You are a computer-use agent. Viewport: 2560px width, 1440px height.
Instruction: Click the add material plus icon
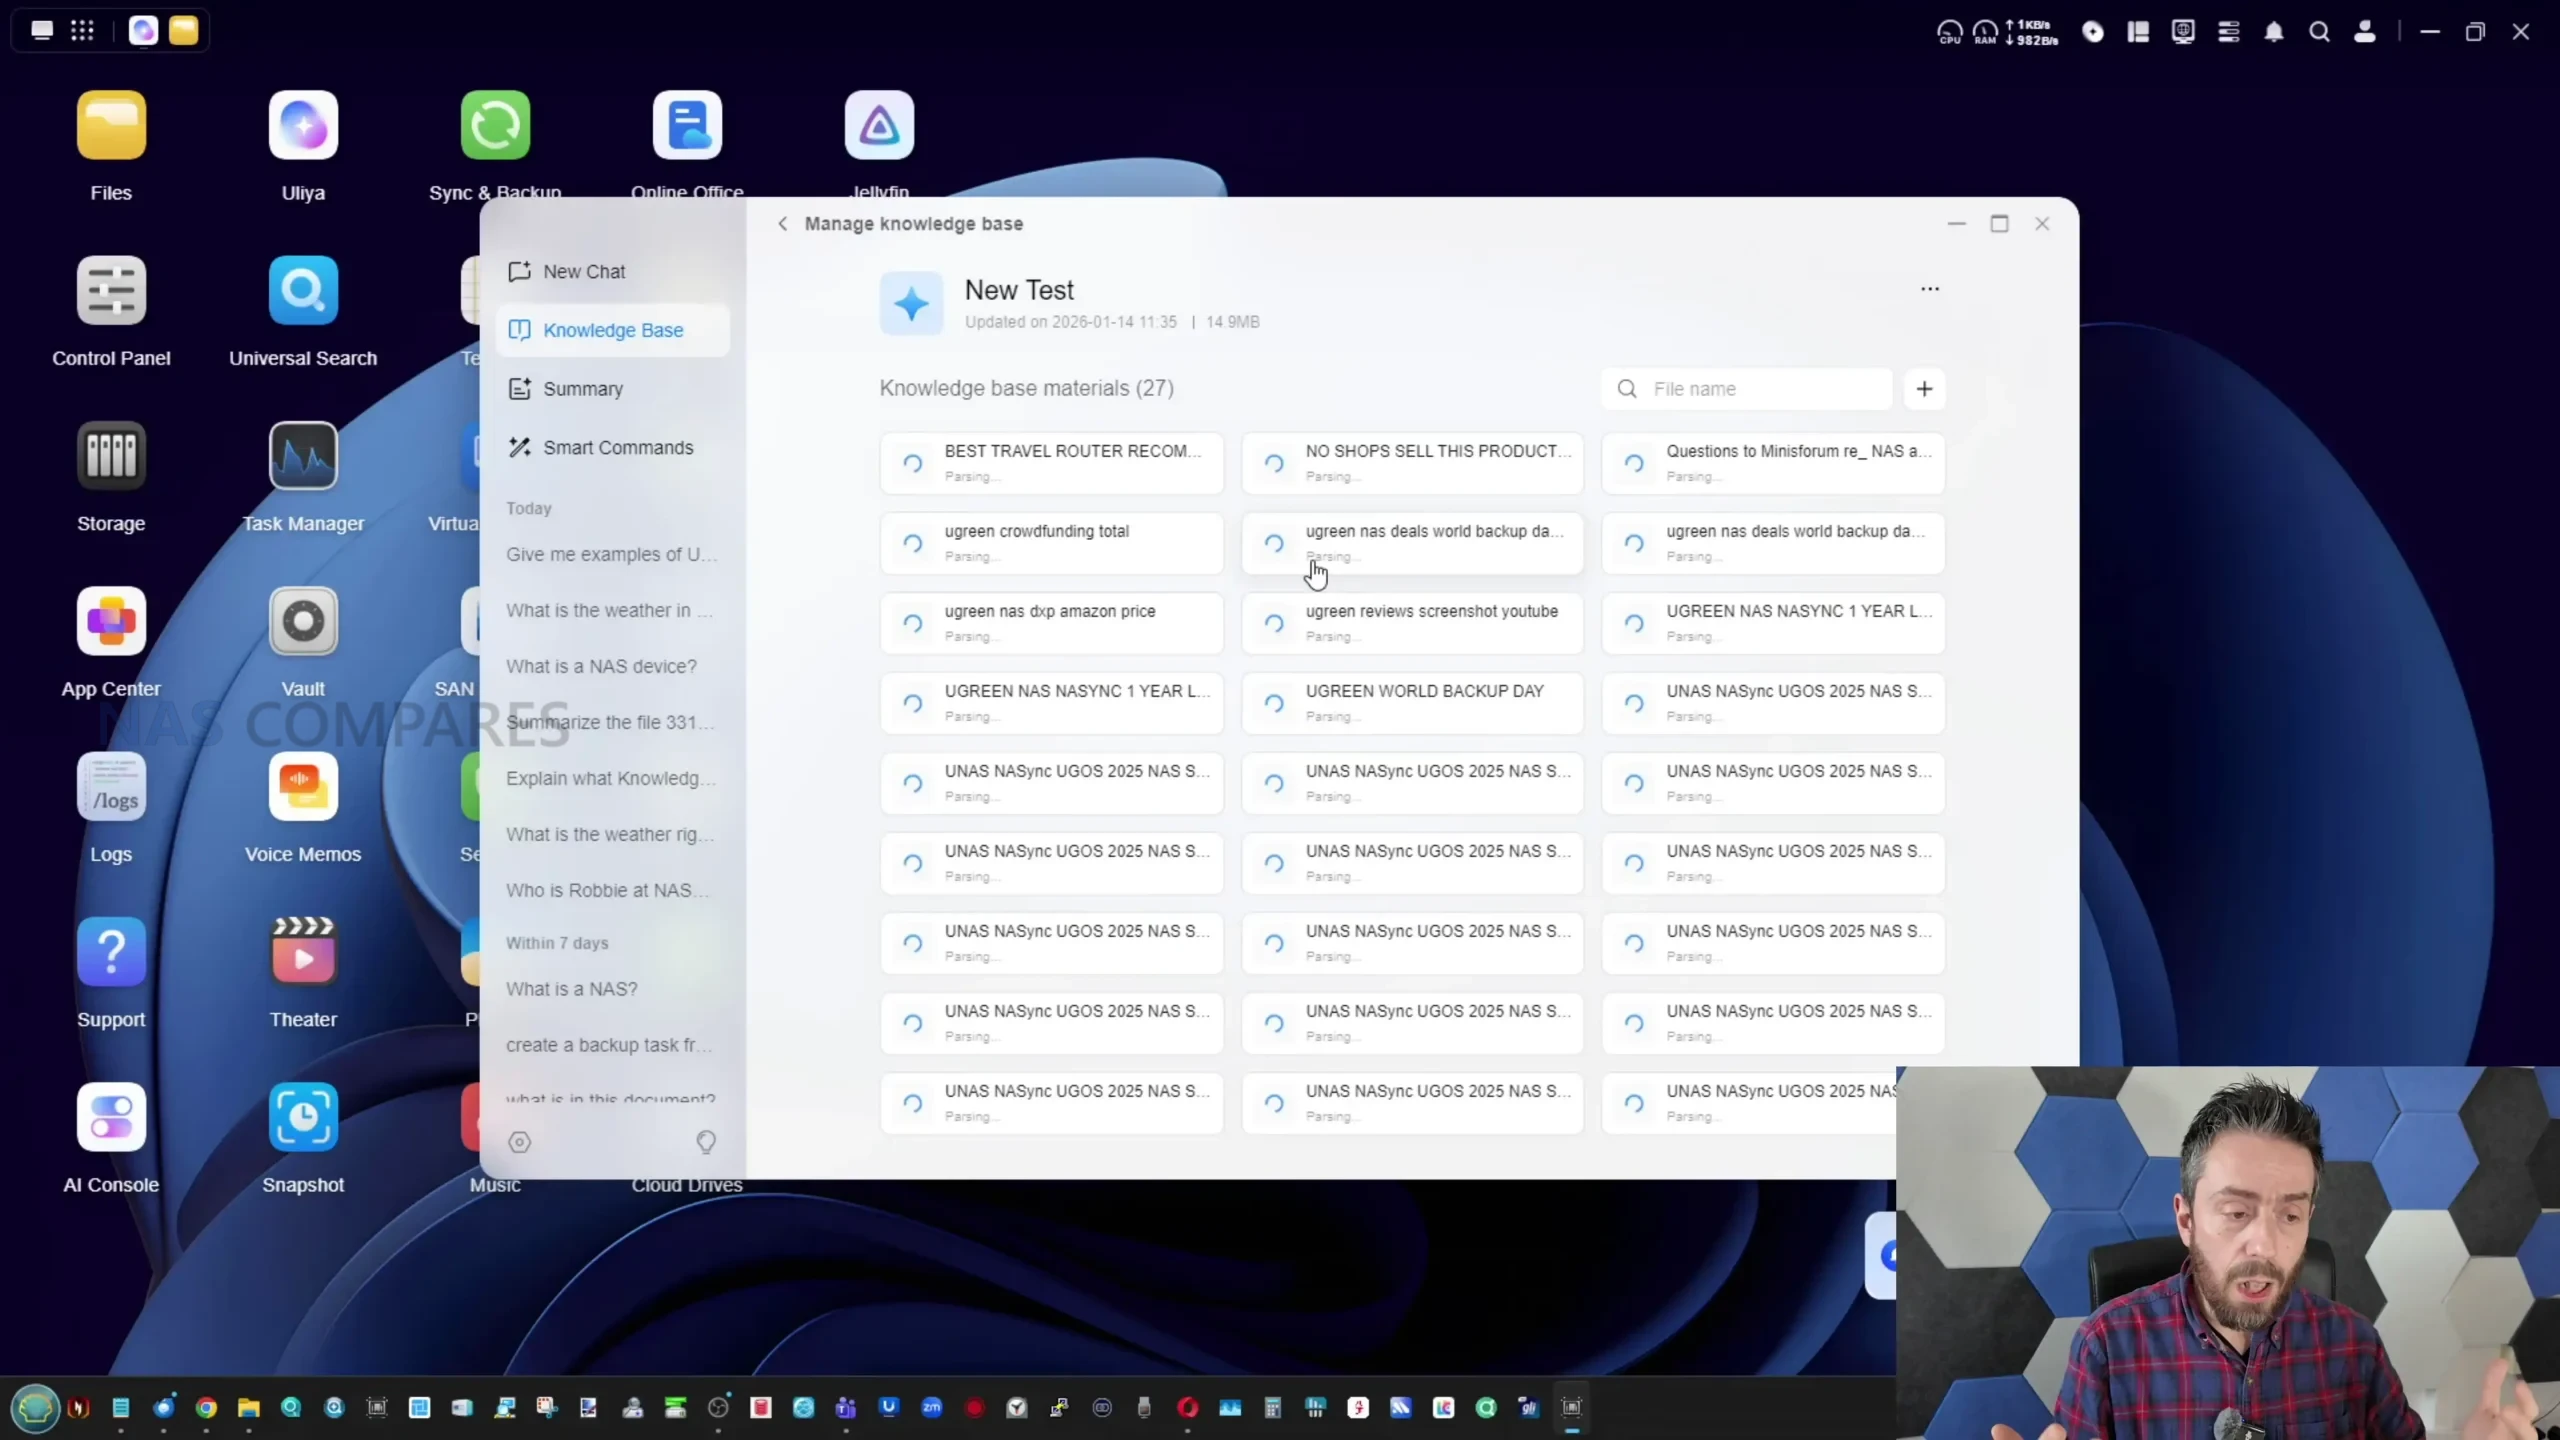pyautogui.click(x=1924, y=389)
